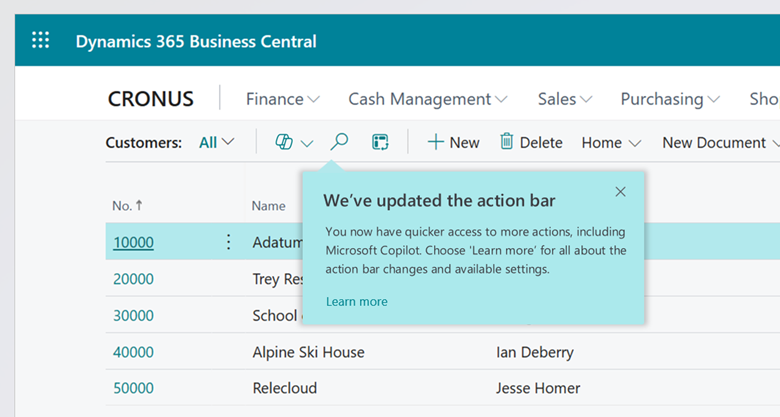Open customer number 10000
780x417 pixels.
133,242
